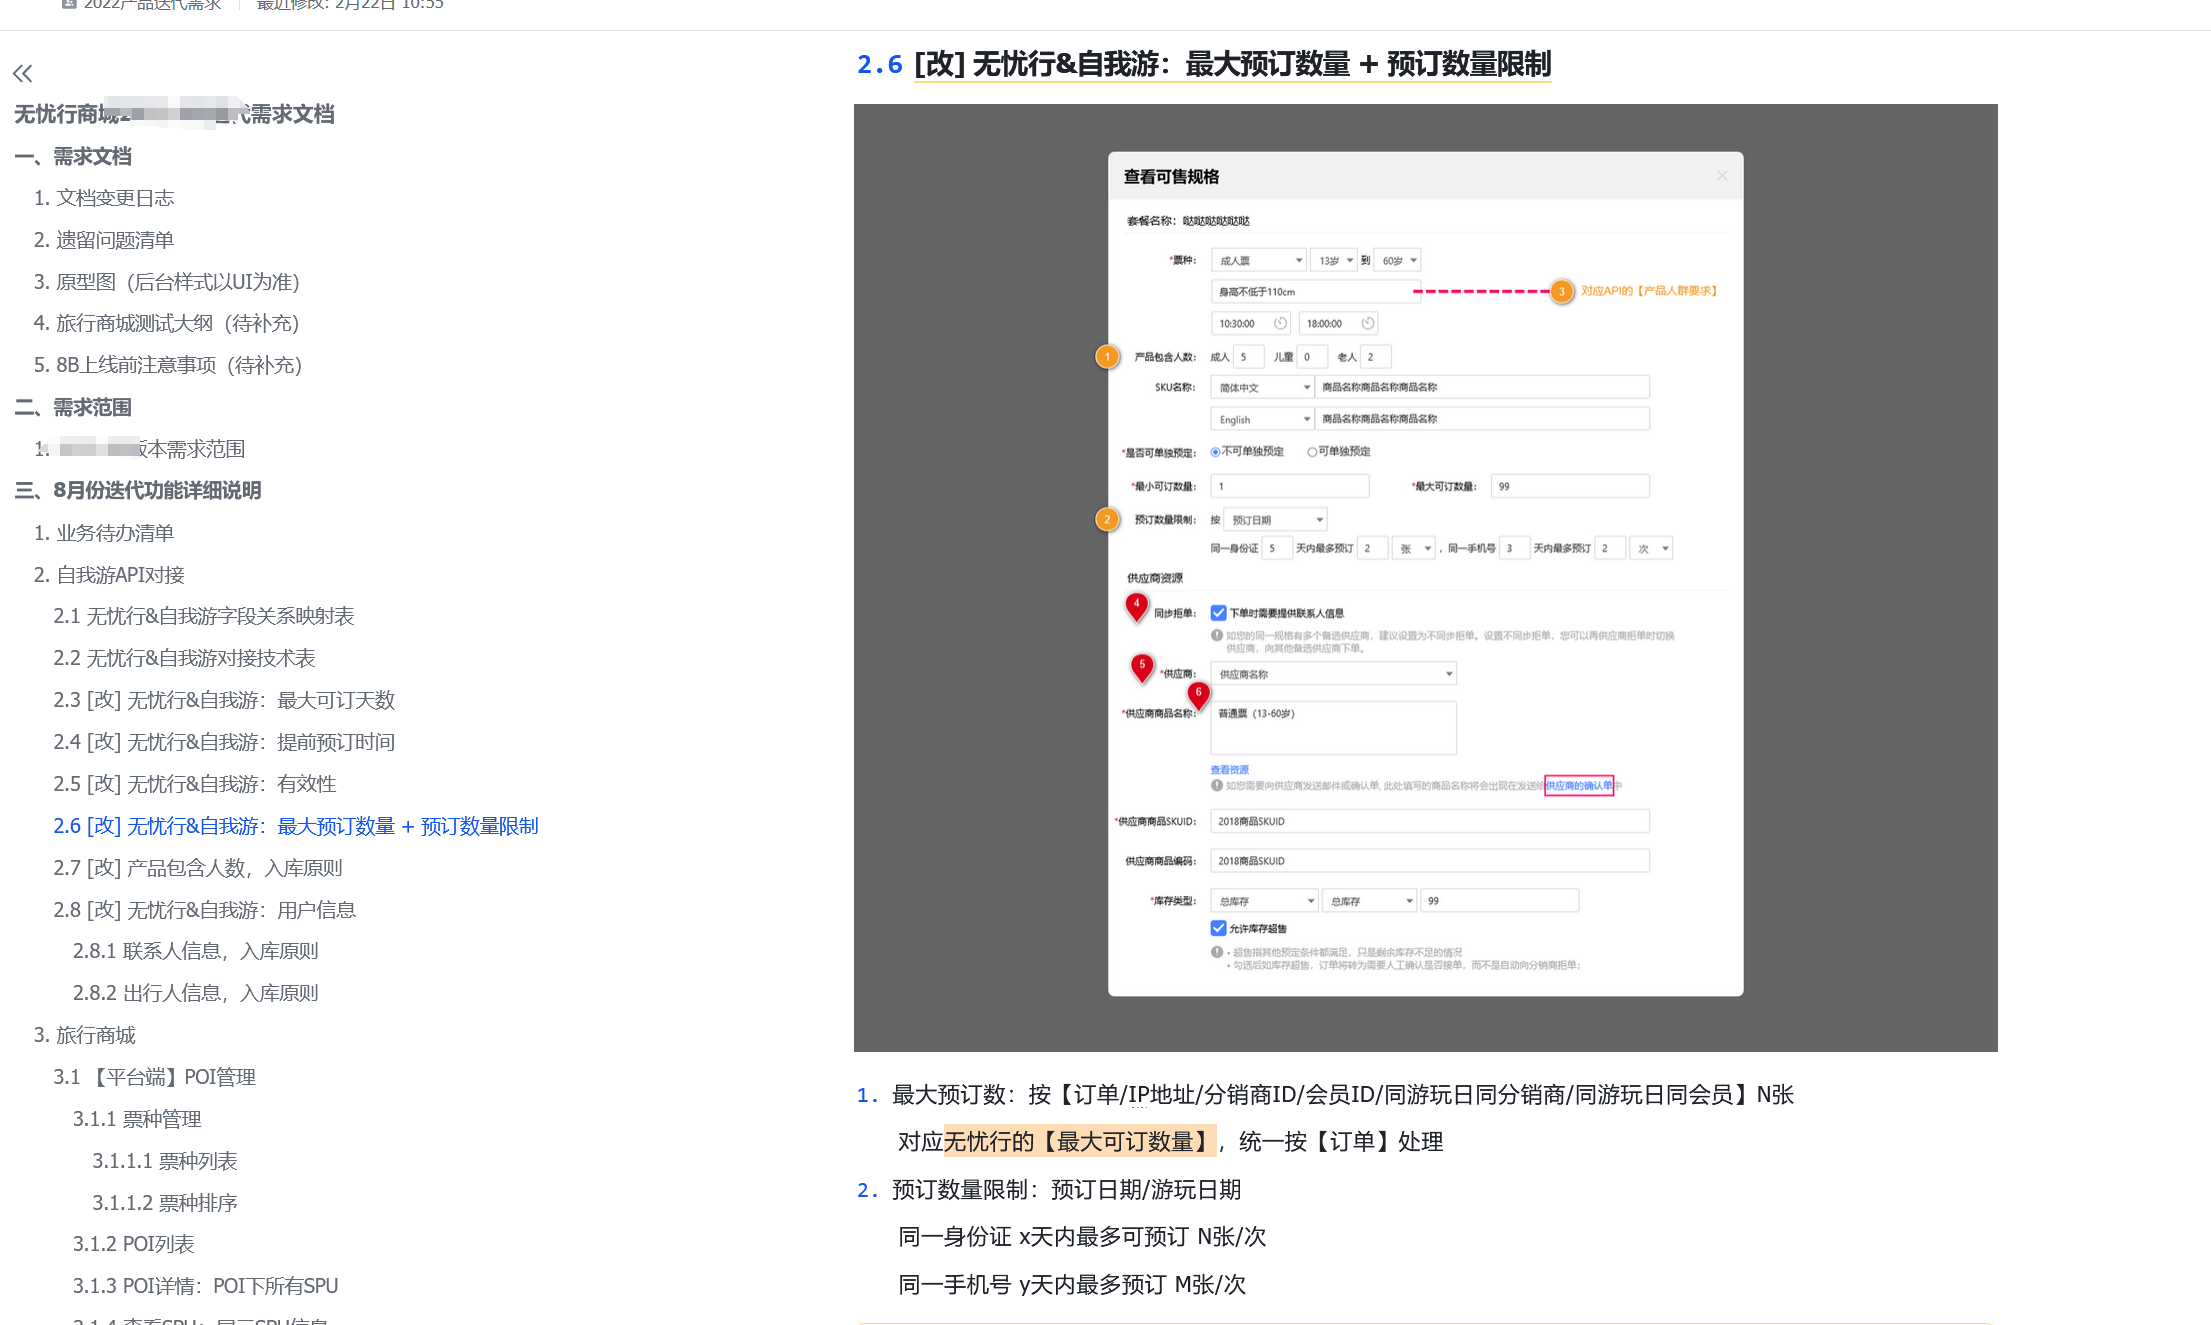Jump to 4. 旅行商城测试大纲（待补充）

point(166,323)
